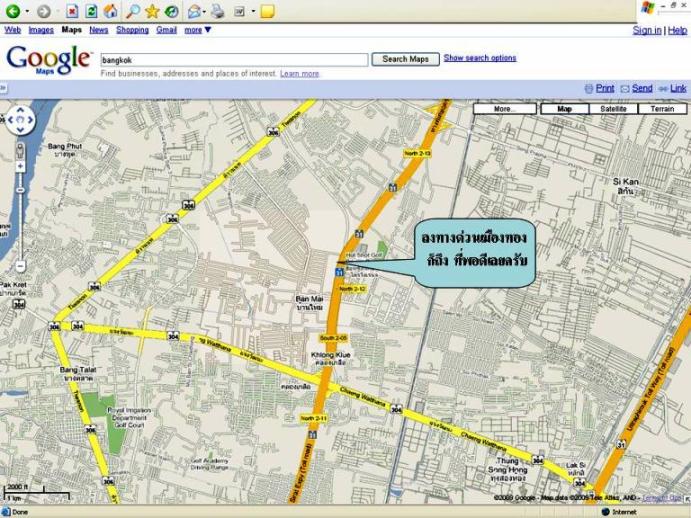
Task: Drop the Street View pegman icon
Action: (x=21, y=152)
